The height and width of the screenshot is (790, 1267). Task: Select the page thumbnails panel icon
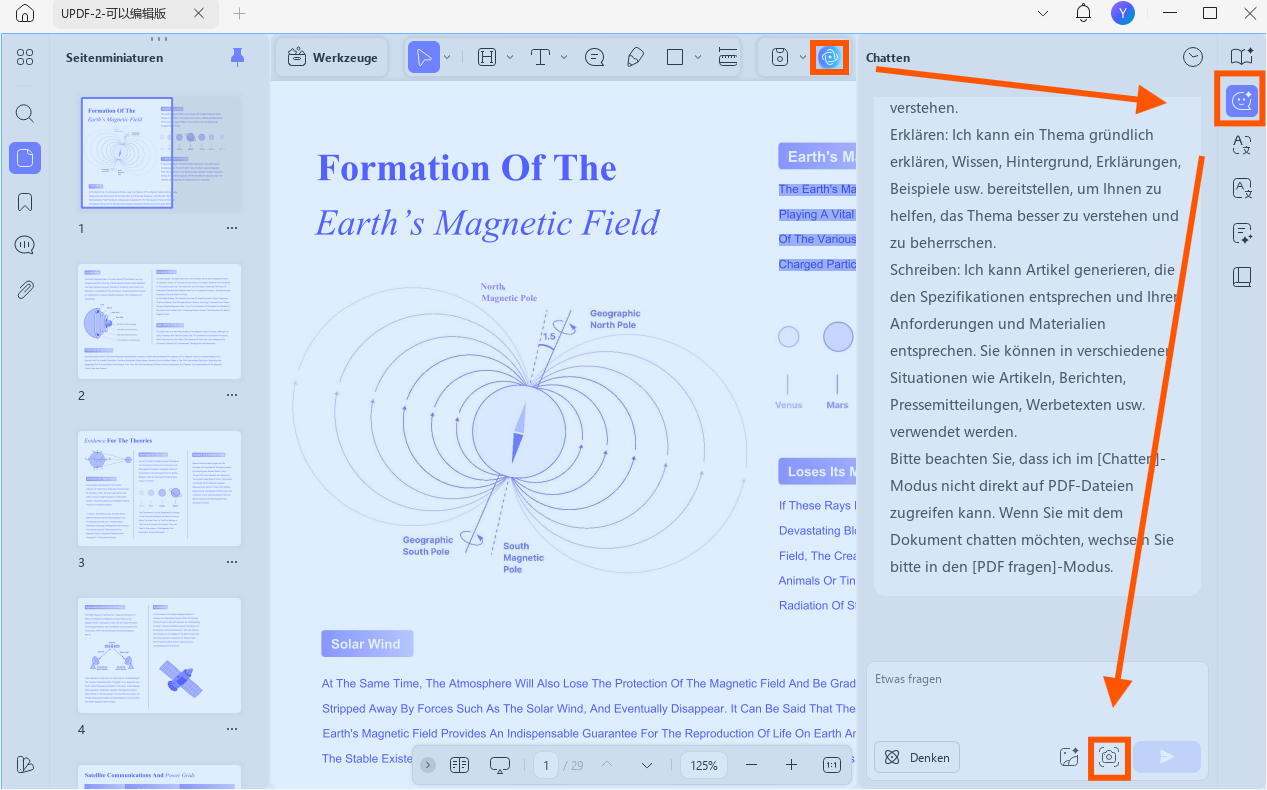(25, 157)
